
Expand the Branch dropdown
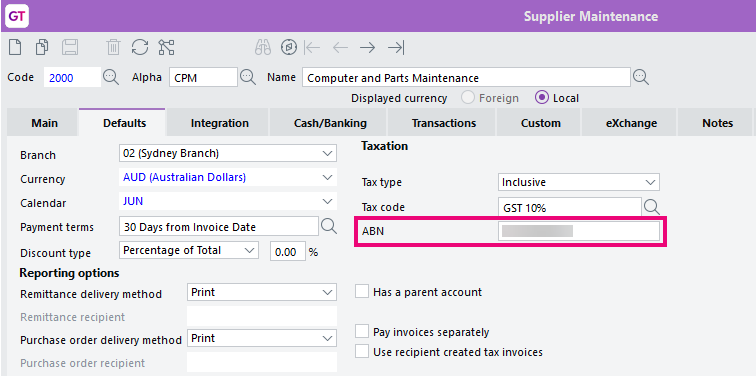228,154
